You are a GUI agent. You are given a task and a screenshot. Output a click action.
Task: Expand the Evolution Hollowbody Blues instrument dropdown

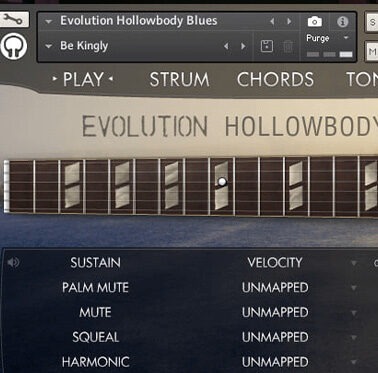pyautogui.click(x=49, y=22)
